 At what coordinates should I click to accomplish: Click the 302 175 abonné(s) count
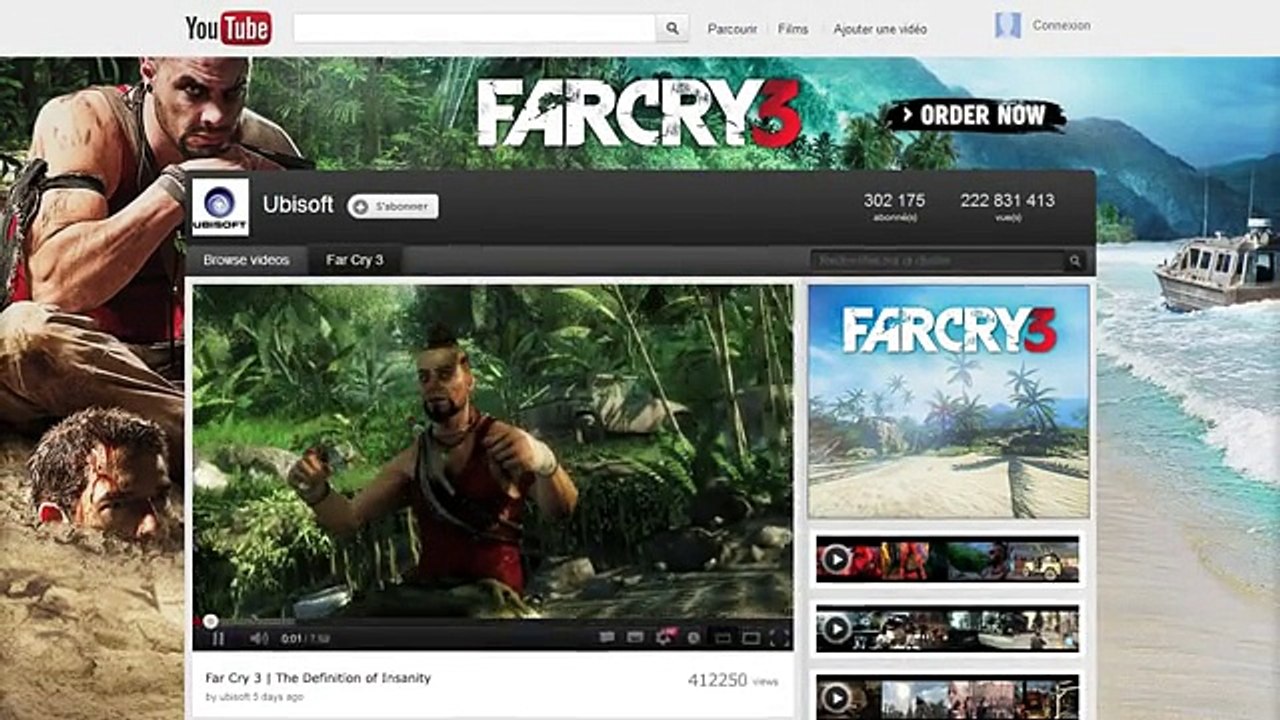[894, 206]
